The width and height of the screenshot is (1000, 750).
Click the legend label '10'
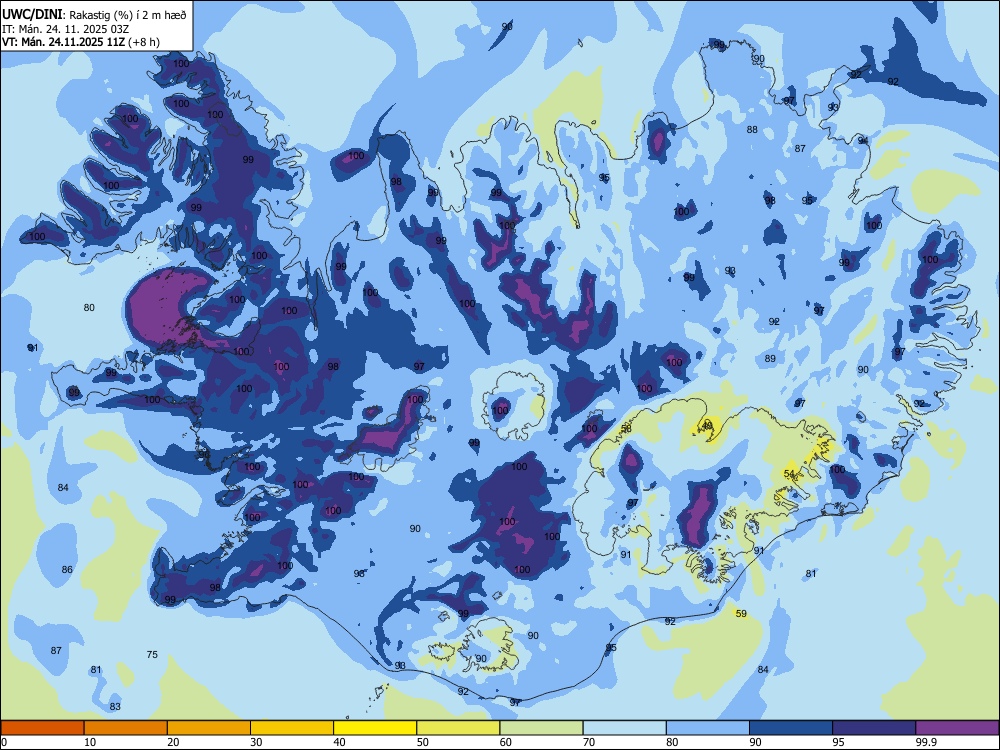pyautogui.click(x=90, y=742)
